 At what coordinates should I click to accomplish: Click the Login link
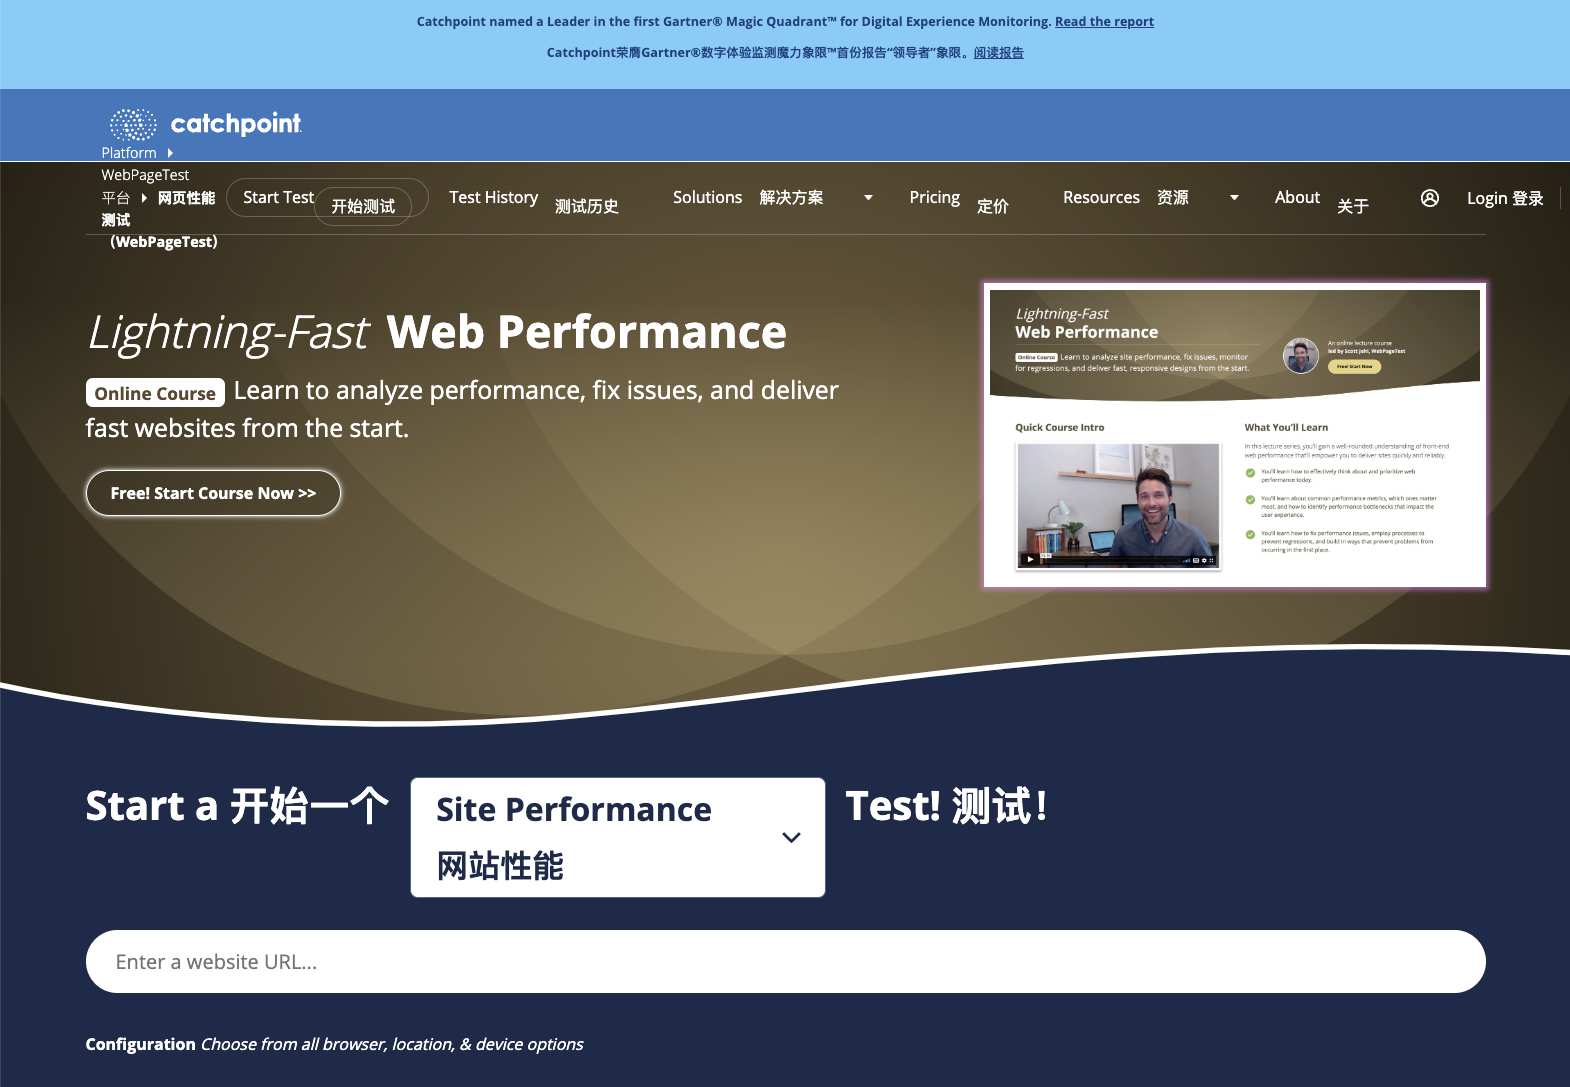pyautogui.click(x=1505, y=198)
